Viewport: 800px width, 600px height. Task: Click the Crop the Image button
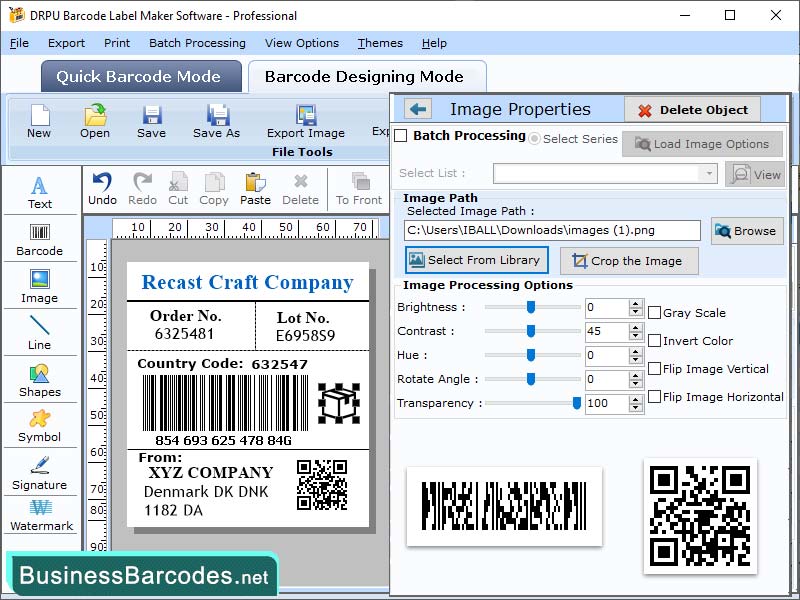(628, 261)
